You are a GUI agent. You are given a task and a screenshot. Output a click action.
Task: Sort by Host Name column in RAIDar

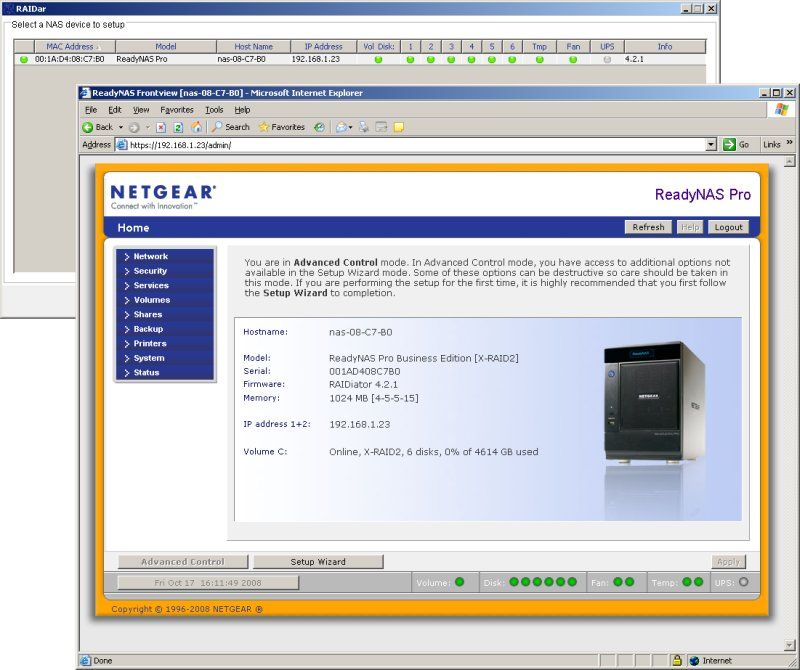pos(254,46)
